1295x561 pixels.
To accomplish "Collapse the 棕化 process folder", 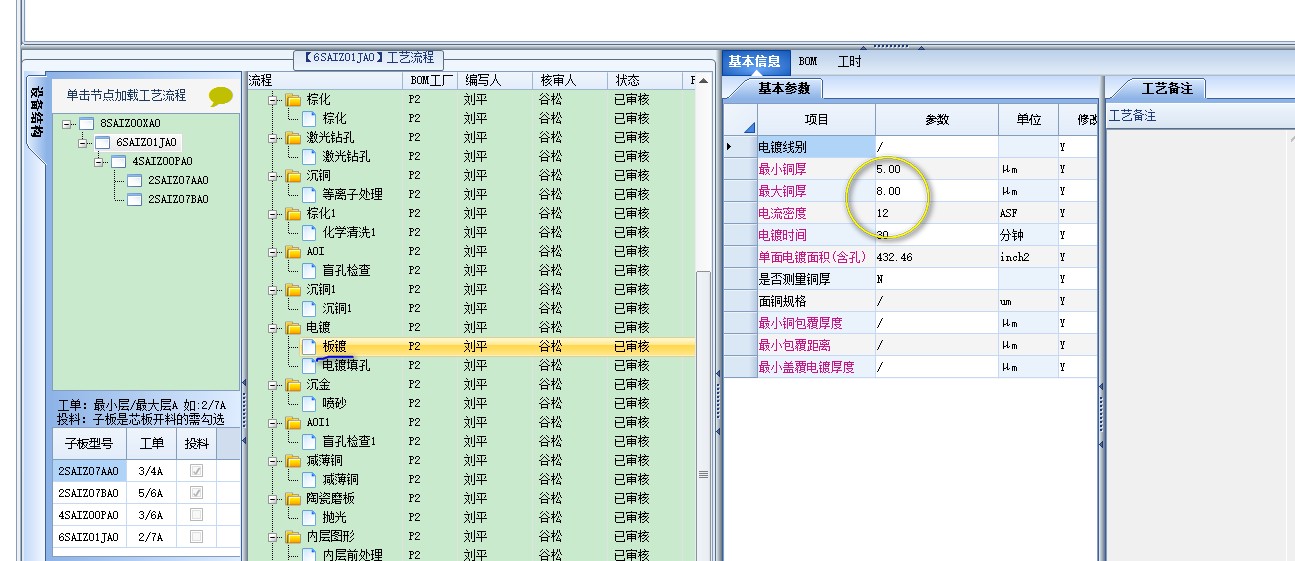I will [x=272, y=100].
